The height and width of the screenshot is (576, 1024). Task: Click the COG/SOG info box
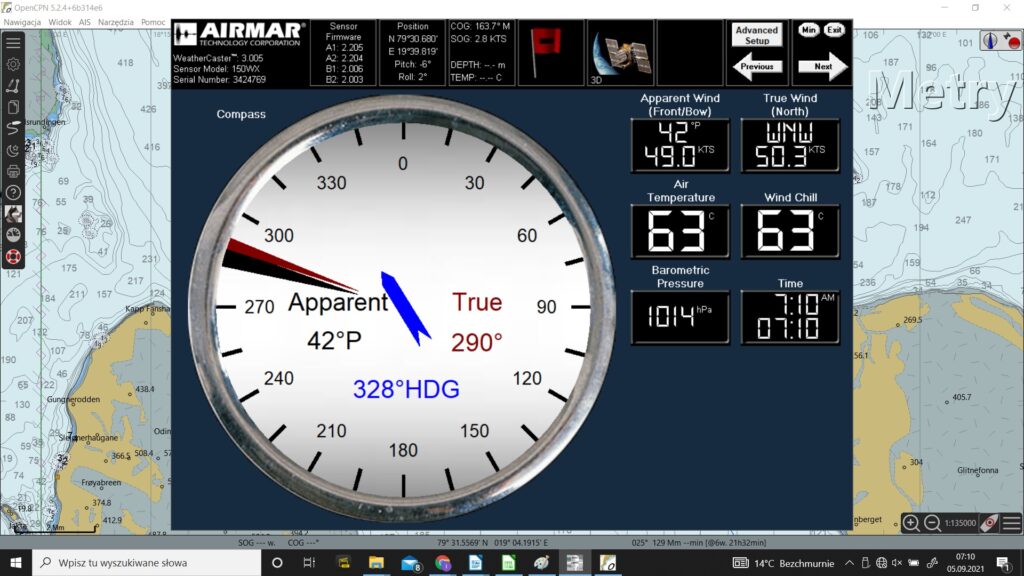[x=481, y=52]
